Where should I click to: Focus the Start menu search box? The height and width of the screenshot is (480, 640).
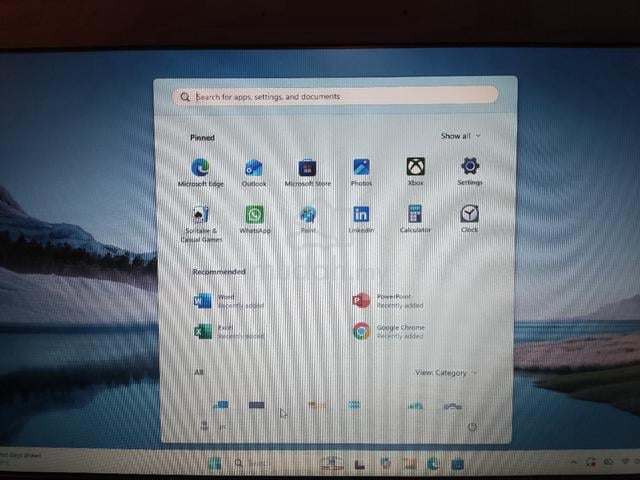[x=335, y=97]
